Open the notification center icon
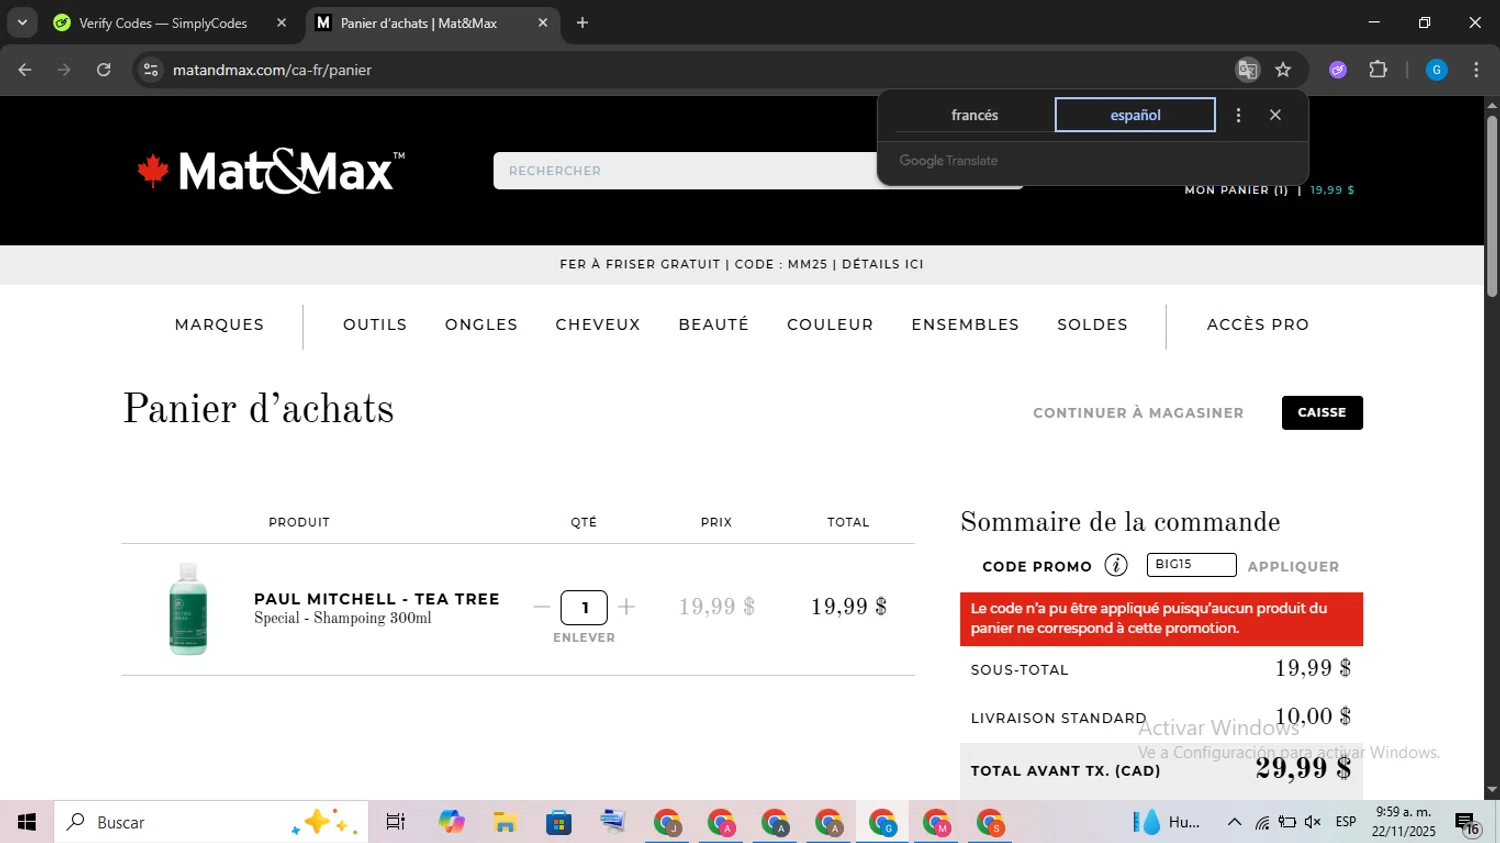The image size is (1500, 843). (x=1467, y=823)
